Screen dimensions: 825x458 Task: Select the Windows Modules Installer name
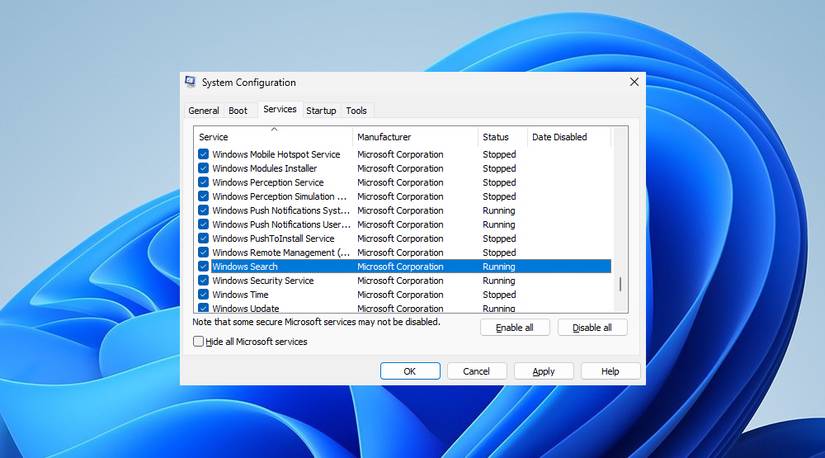pyautogui.click(x=265, y=168)
